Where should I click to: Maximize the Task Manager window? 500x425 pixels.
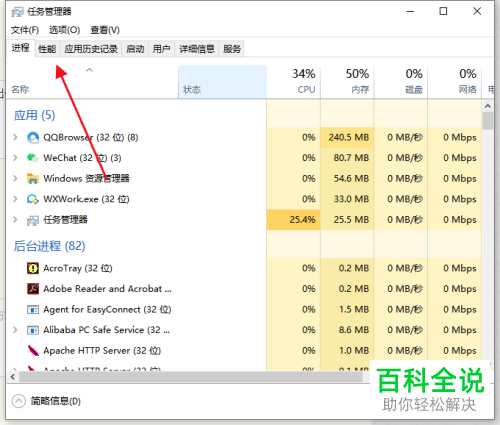click(x=443, y=11)
